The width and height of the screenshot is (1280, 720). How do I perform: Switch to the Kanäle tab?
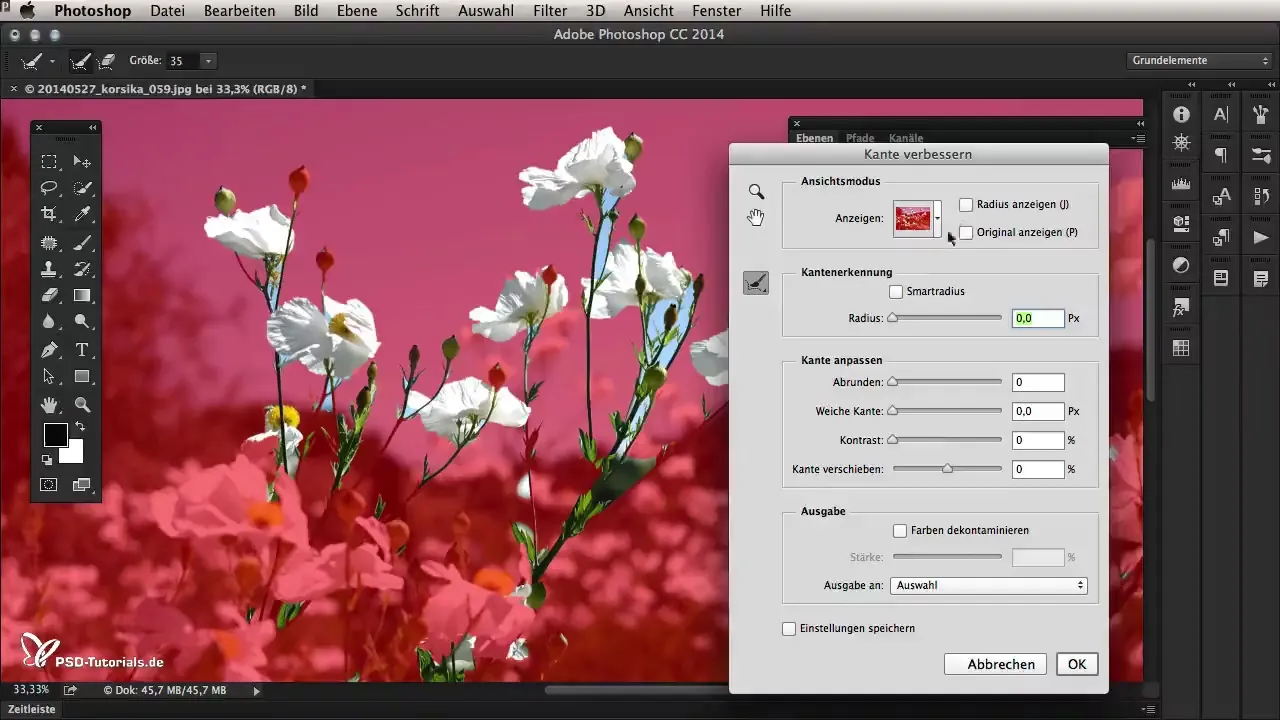click(x=905, y=138)
